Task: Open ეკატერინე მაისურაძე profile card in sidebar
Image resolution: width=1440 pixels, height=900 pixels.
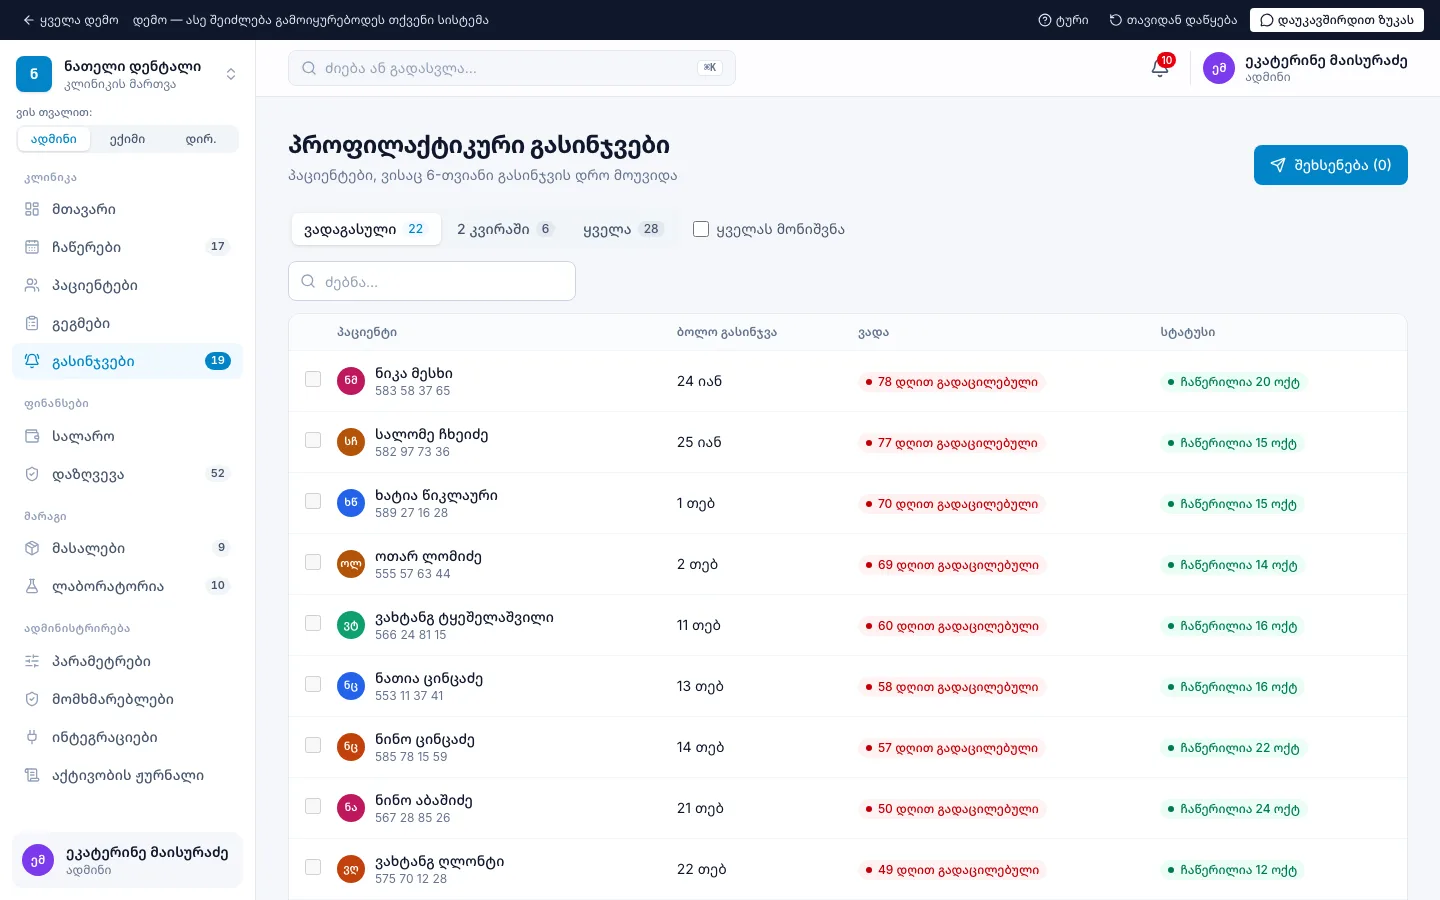Action: (x=127, y=860)
